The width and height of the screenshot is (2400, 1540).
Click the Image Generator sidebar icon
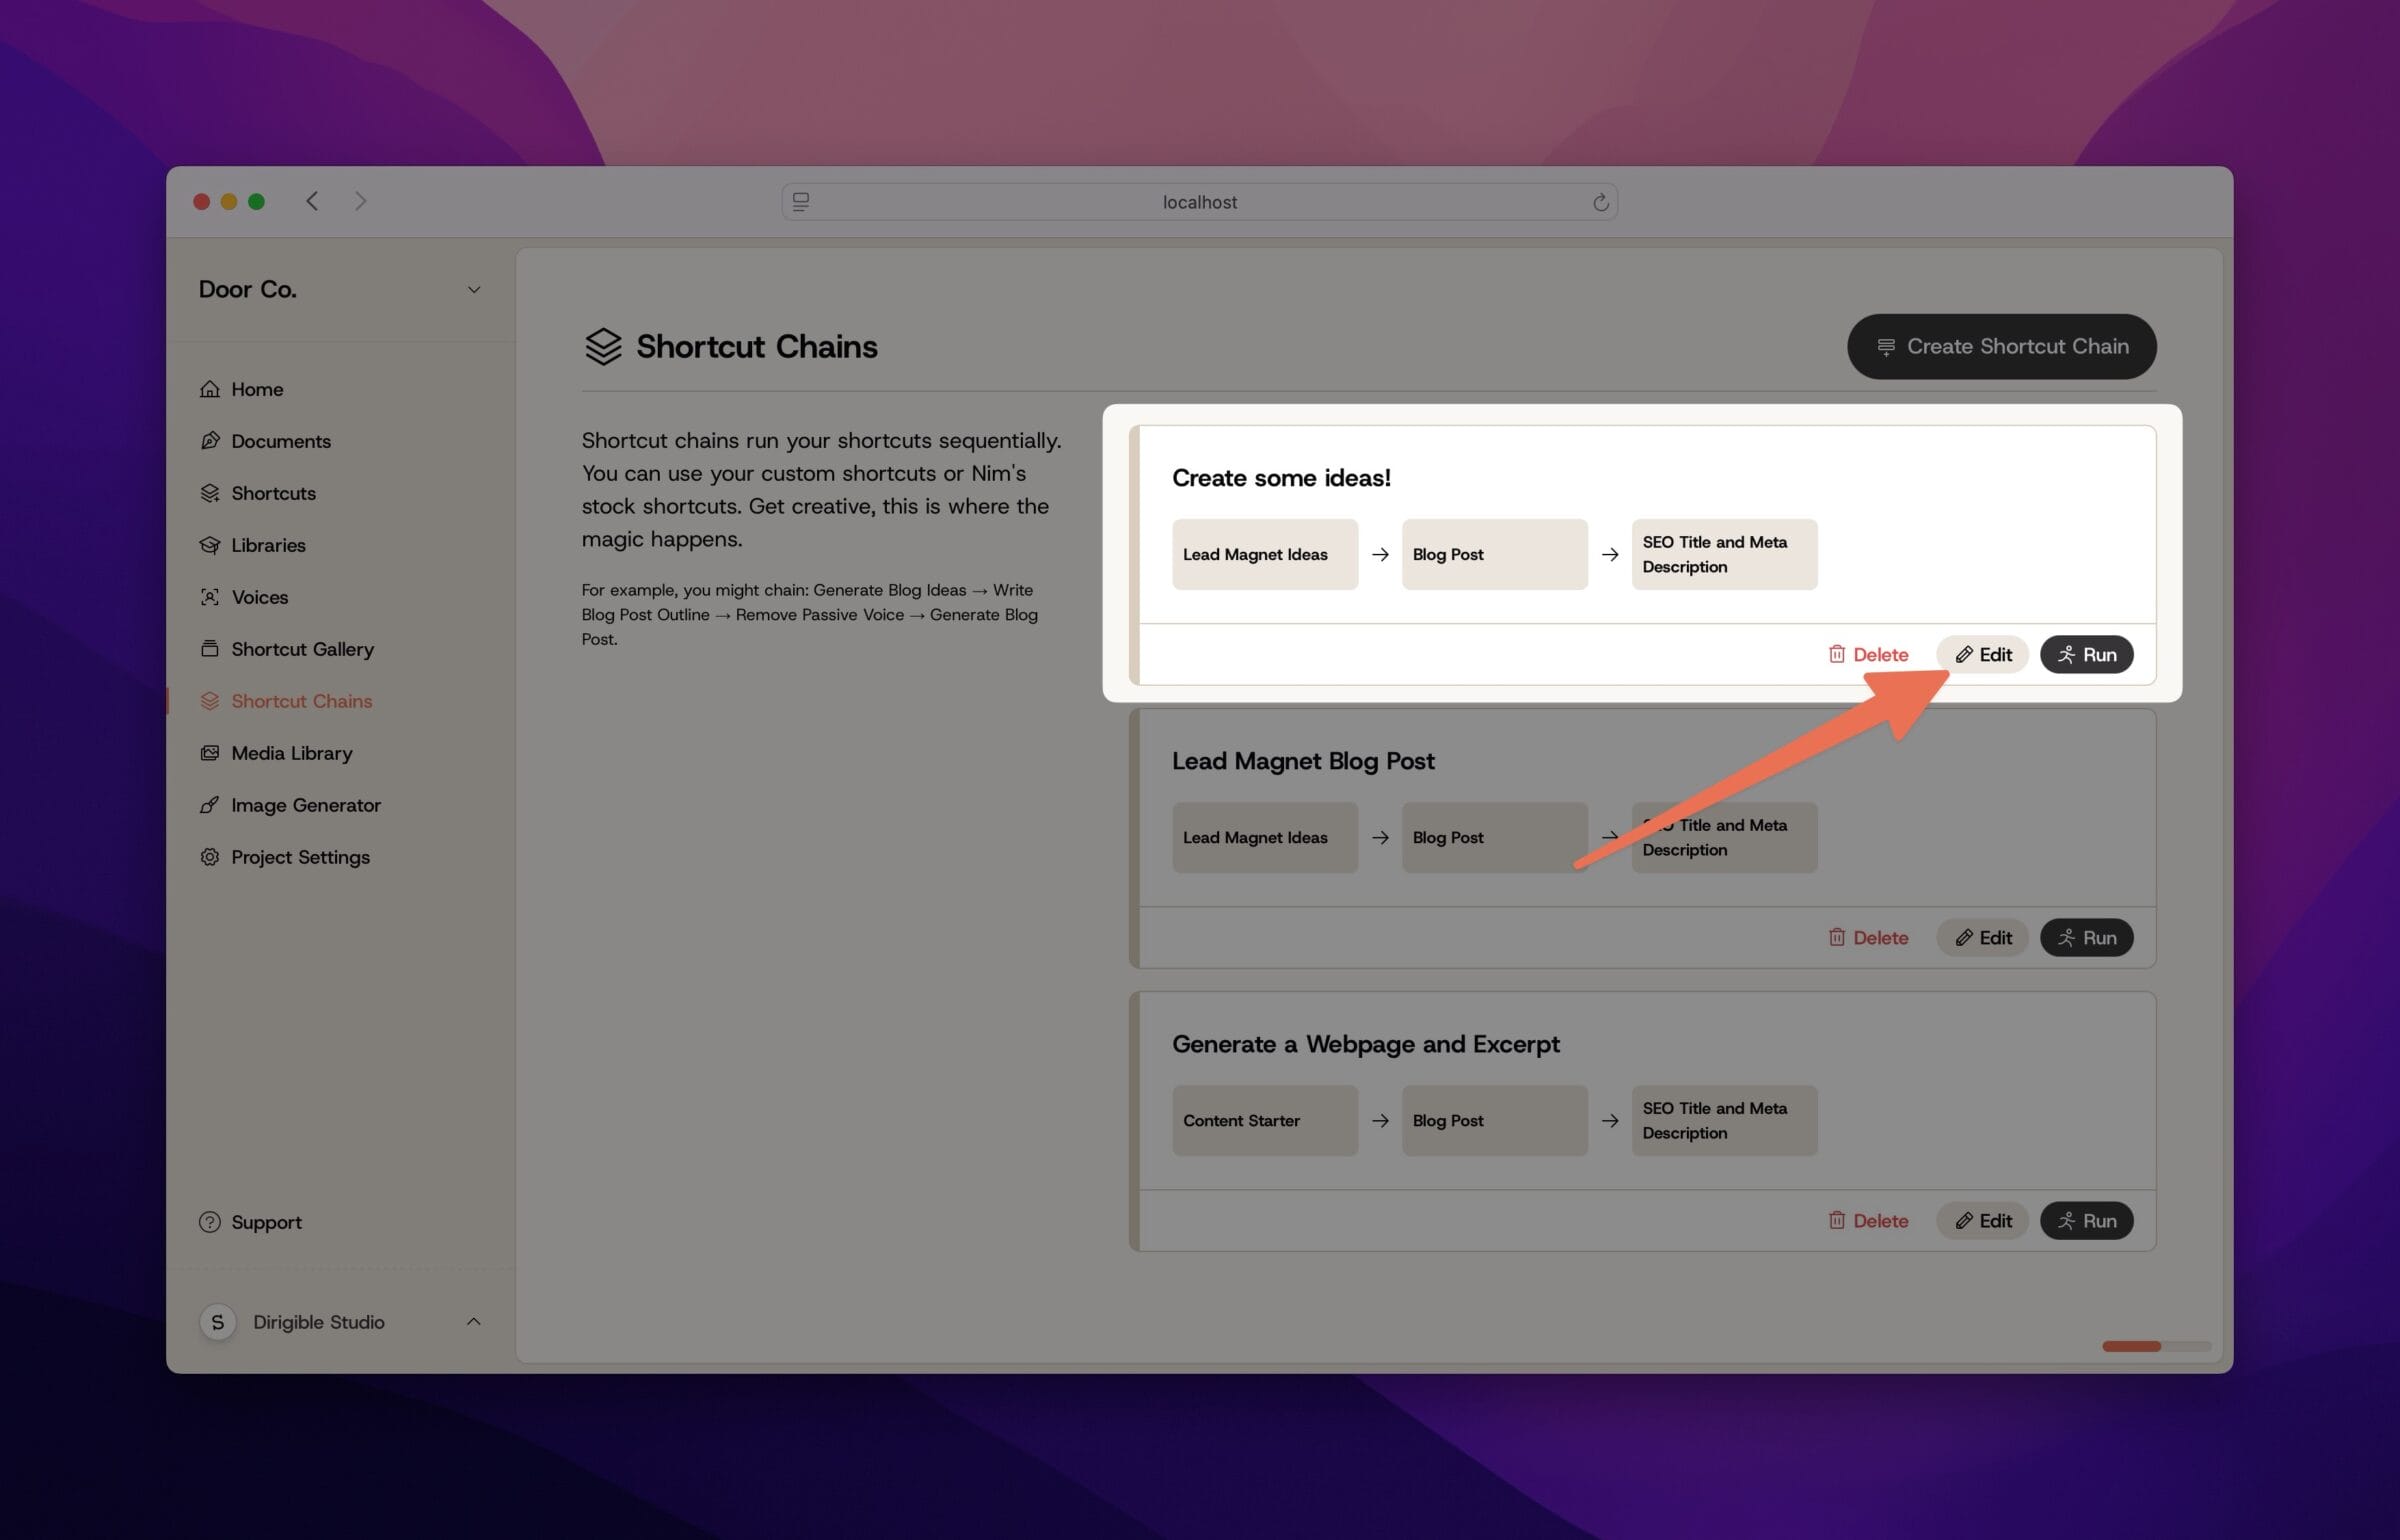208,805
